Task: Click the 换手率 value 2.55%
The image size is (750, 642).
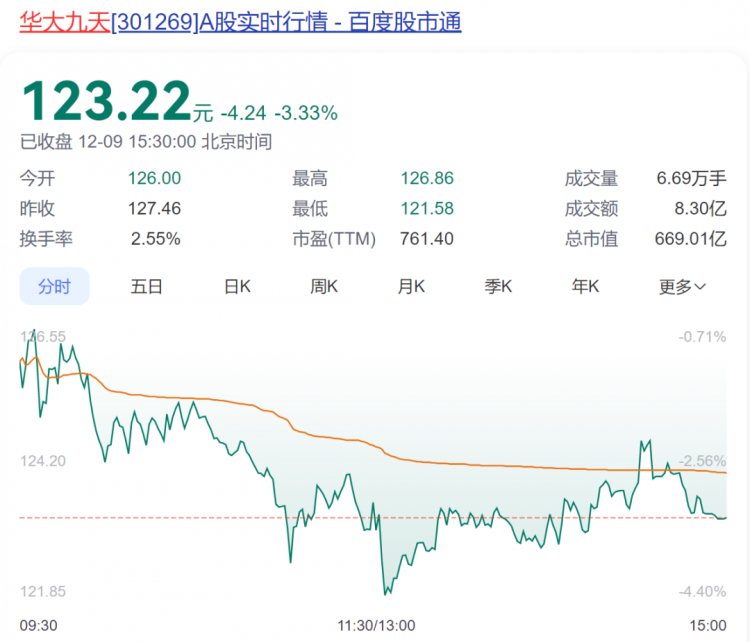Action: click(x=155, y=239)
